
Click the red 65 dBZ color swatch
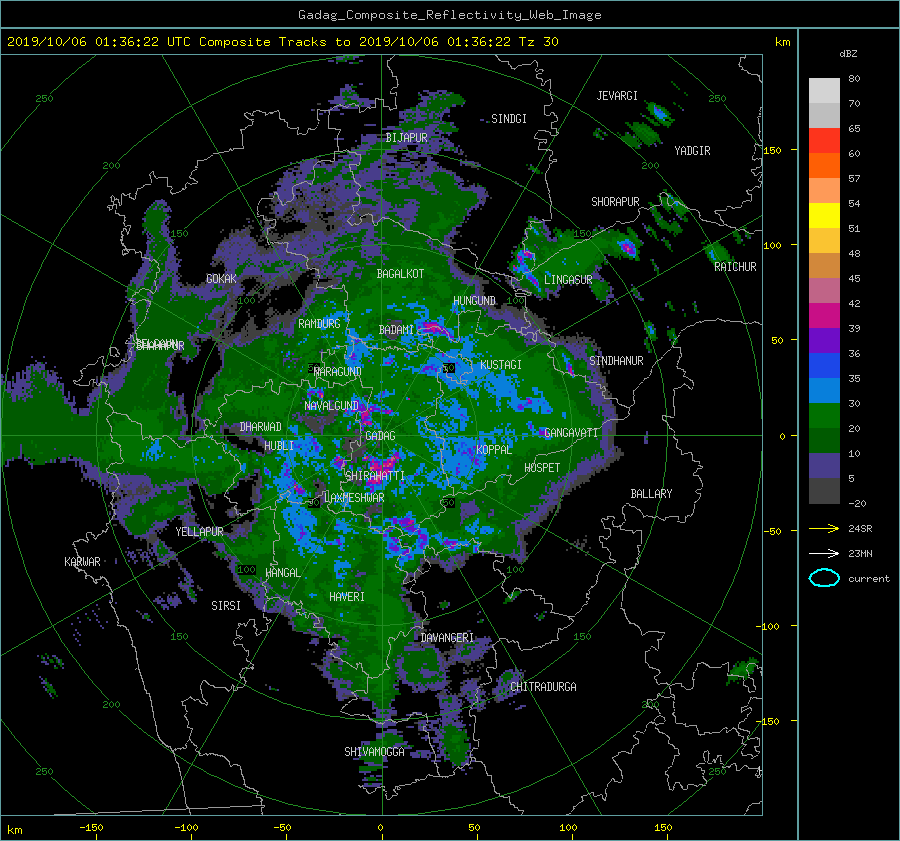click(824, 140)
